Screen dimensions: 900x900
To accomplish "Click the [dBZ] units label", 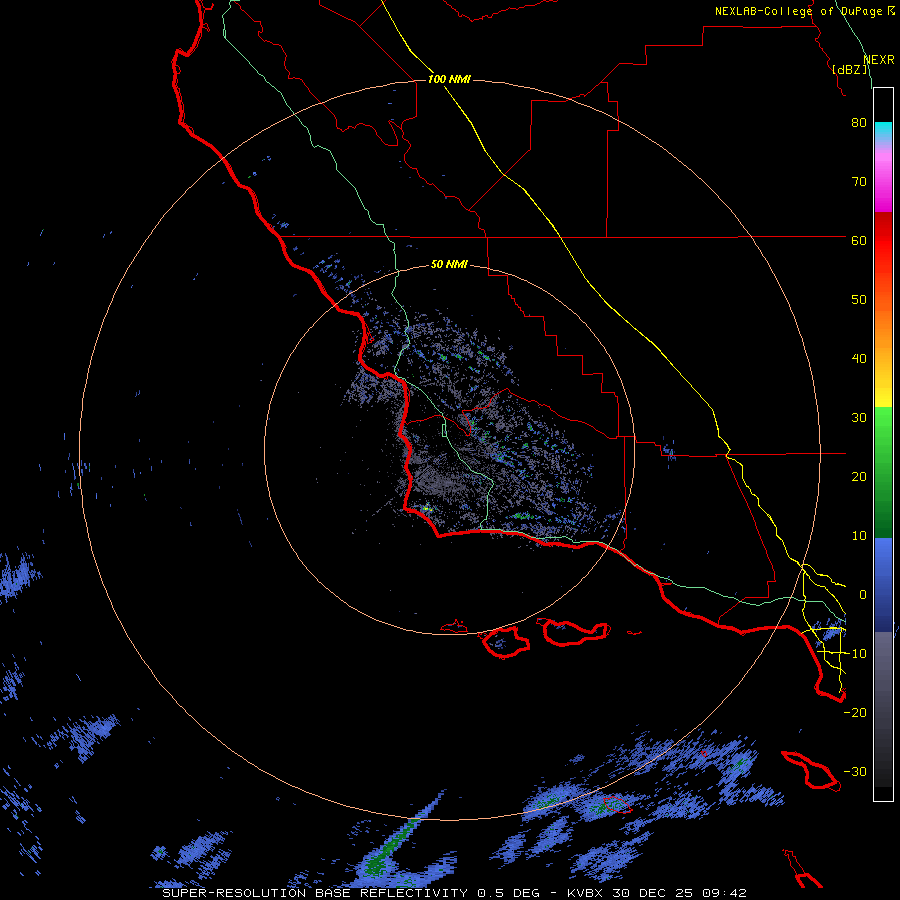I will 849,70.
